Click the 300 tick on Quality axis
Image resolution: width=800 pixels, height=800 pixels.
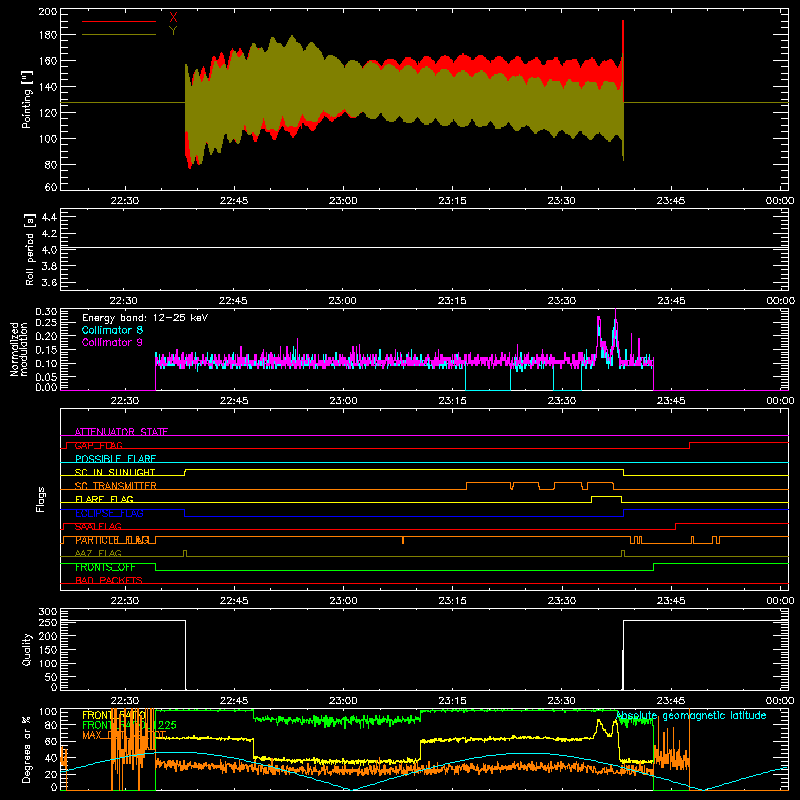pyautogui.click(x=47, y=612)
